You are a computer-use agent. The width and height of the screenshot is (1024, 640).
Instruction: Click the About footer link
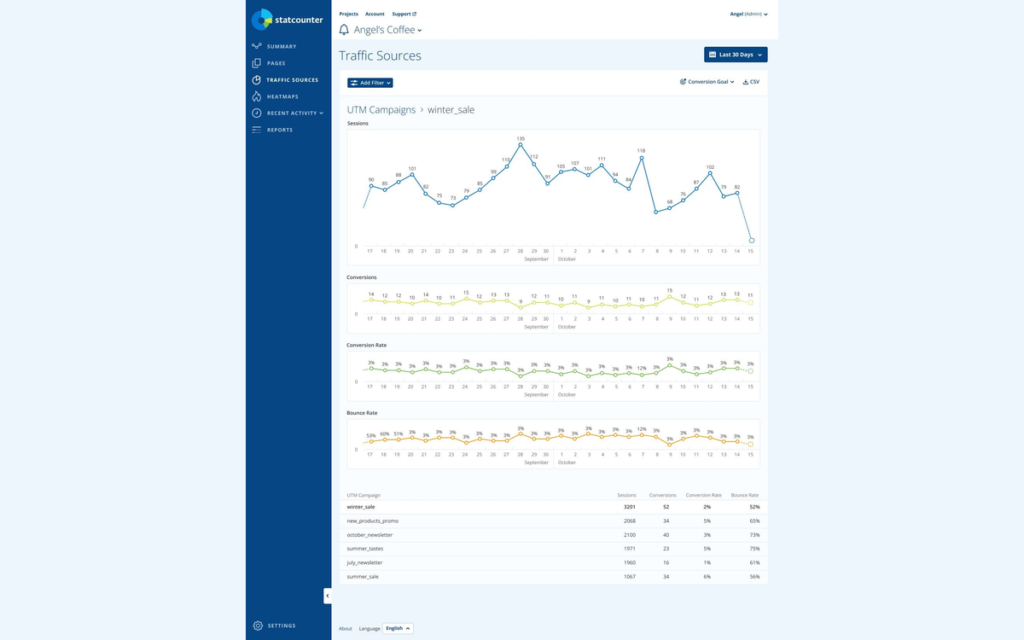(x=345, y=628)
